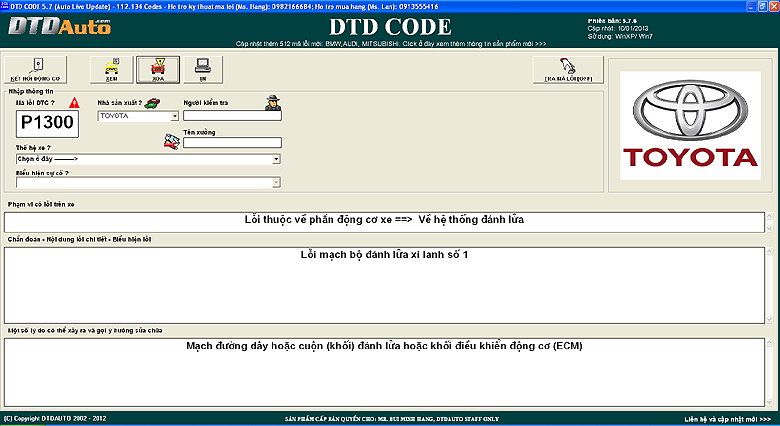Click the inspector icon above Người kiểm tra

pos(273,103)
